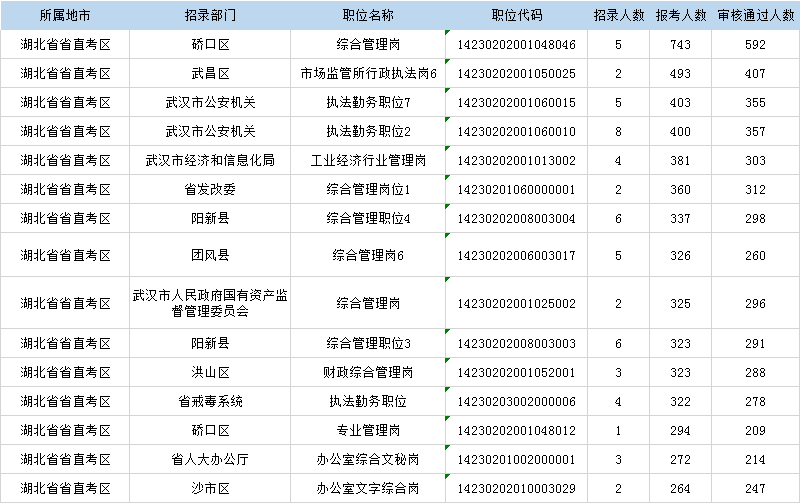Image resolution: width=800 pixels, height=503 pixels.
Task: Select cell 沙市区
Action: tap(210, 489)
